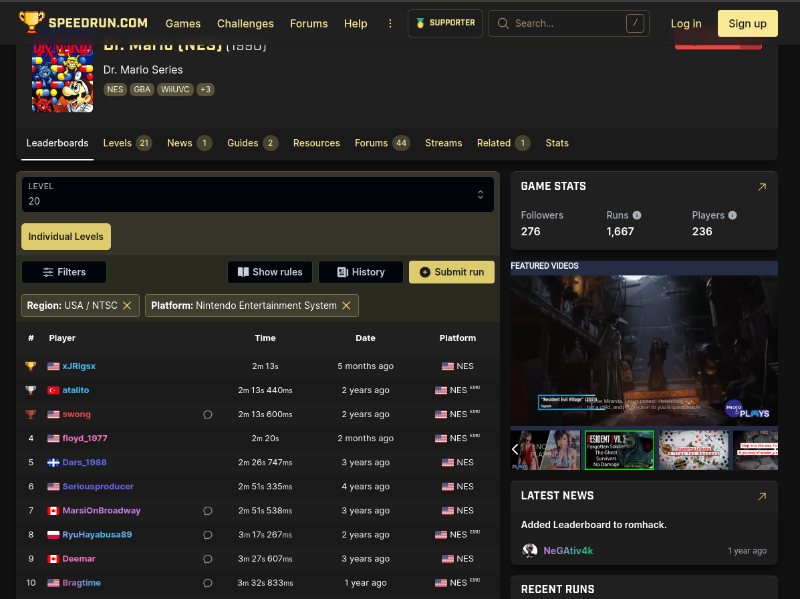Click the WiiUVC platform tag

pyautogui.click(x=175, y=89)
